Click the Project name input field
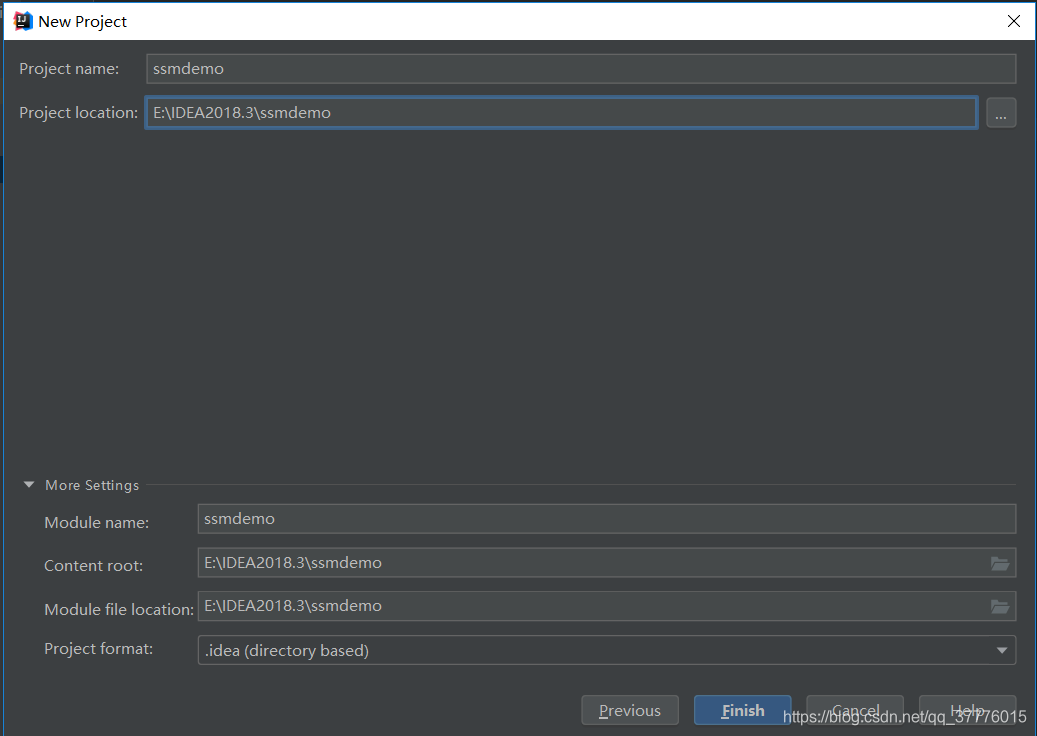Screen dimensions: 1037x736 coord(581,69)
